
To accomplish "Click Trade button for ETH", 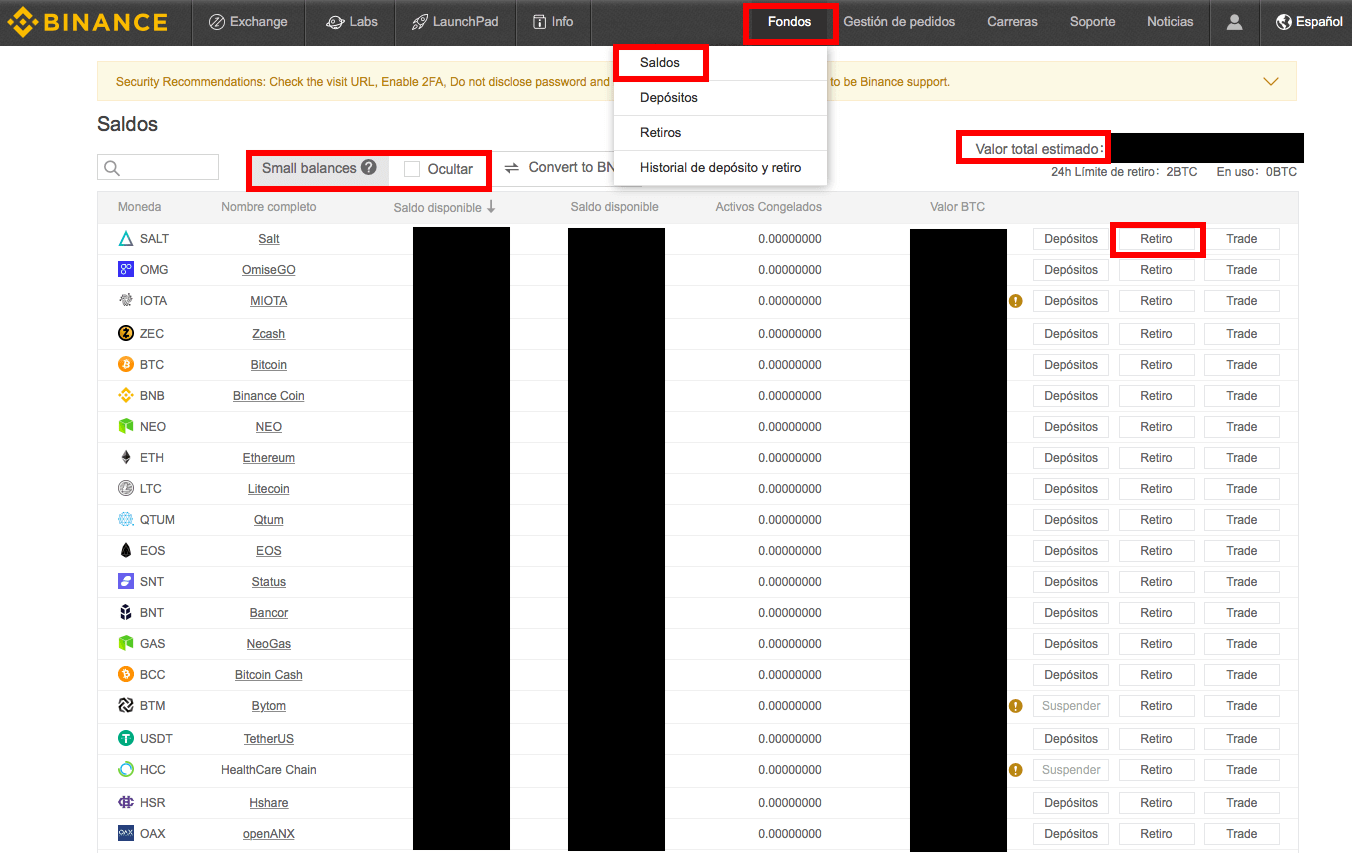I will [x=1242, y=458].
